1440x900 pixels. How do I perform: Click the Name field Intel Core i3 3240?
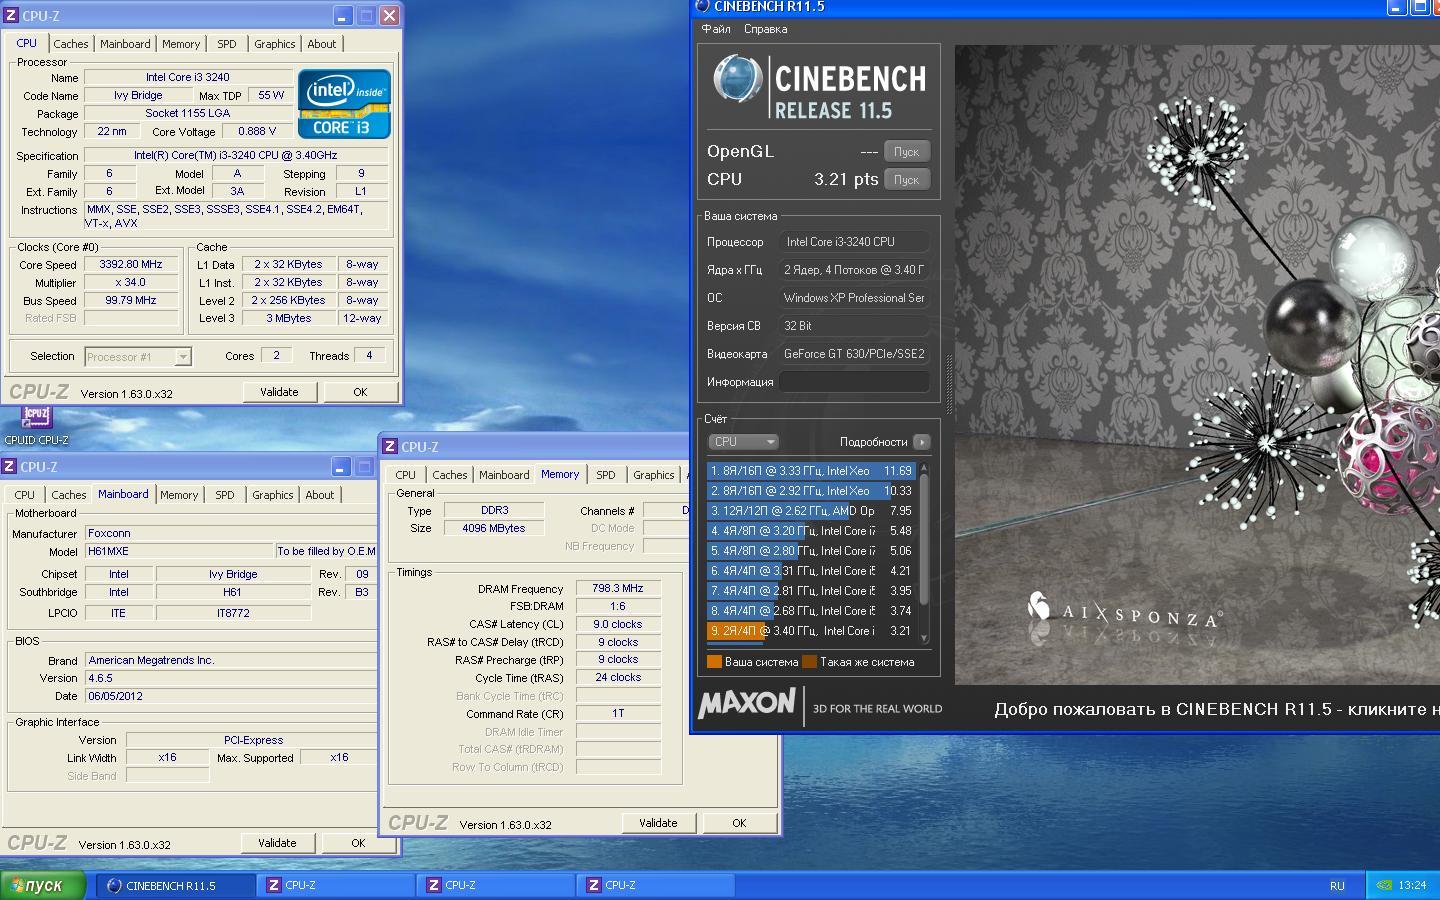188,77
